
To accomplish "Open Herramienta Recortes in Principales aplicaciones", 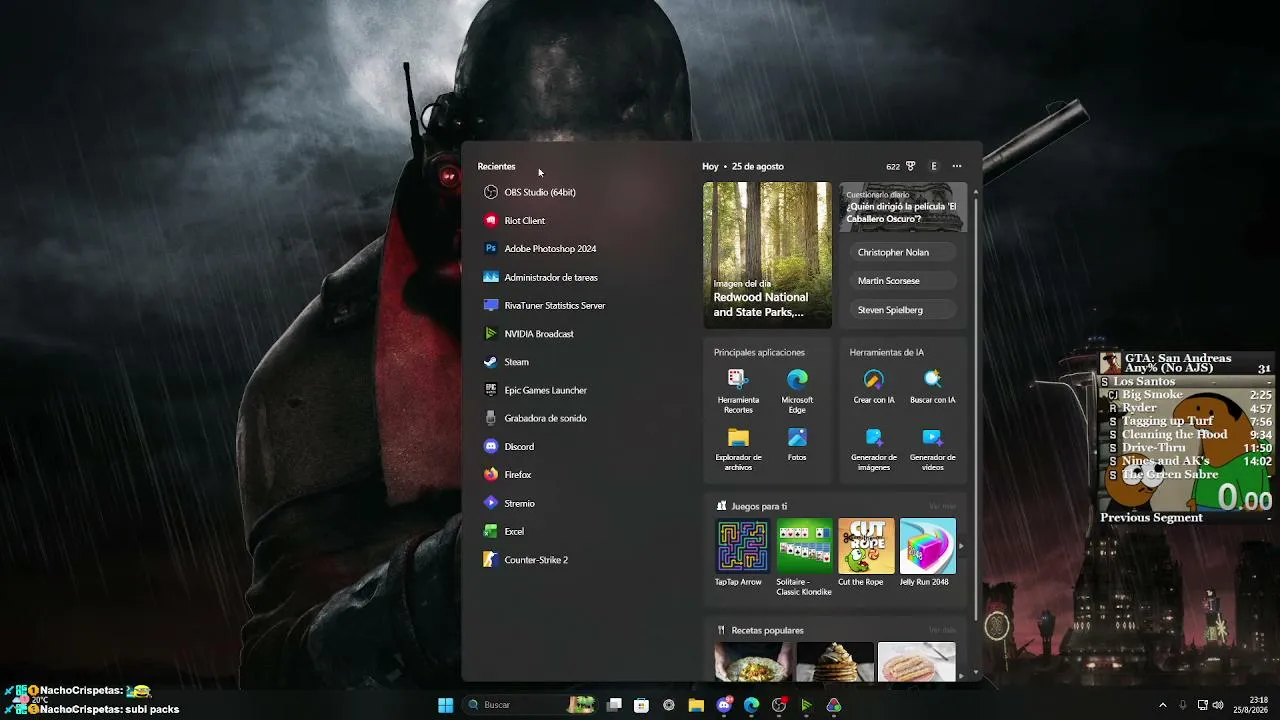I will point(738,391).
